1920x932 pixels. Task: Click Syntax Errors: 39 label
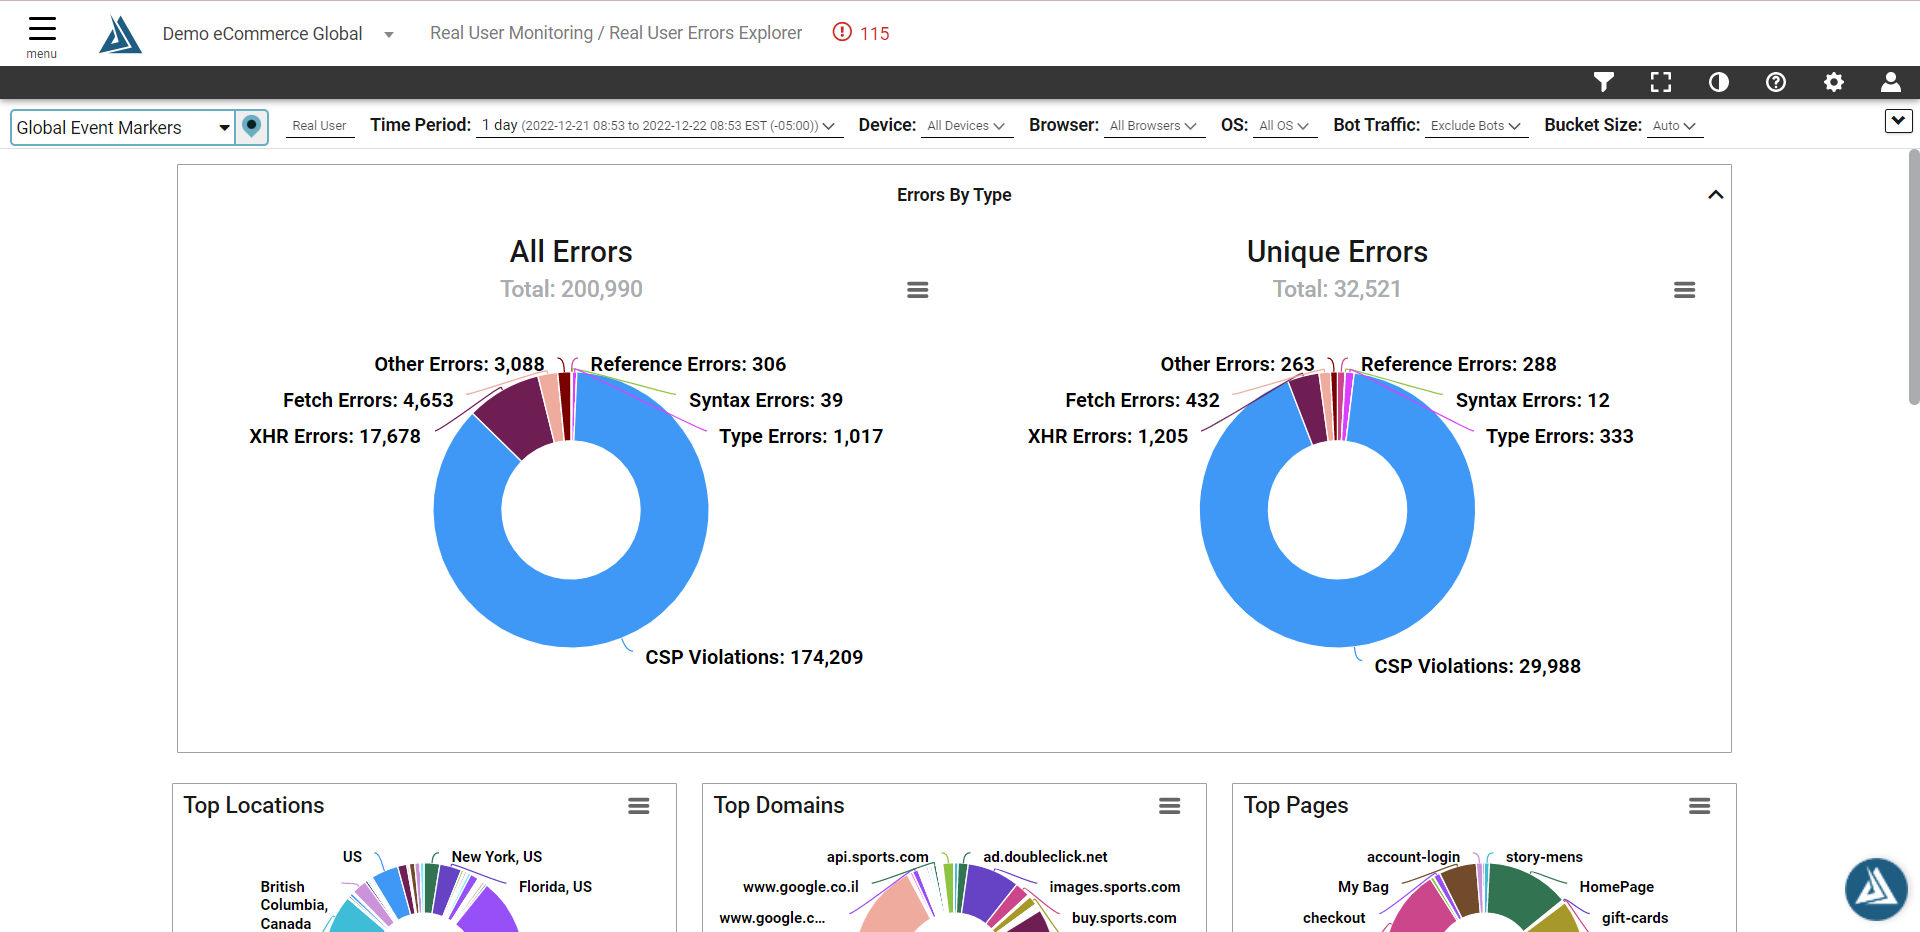click(766, 400)
